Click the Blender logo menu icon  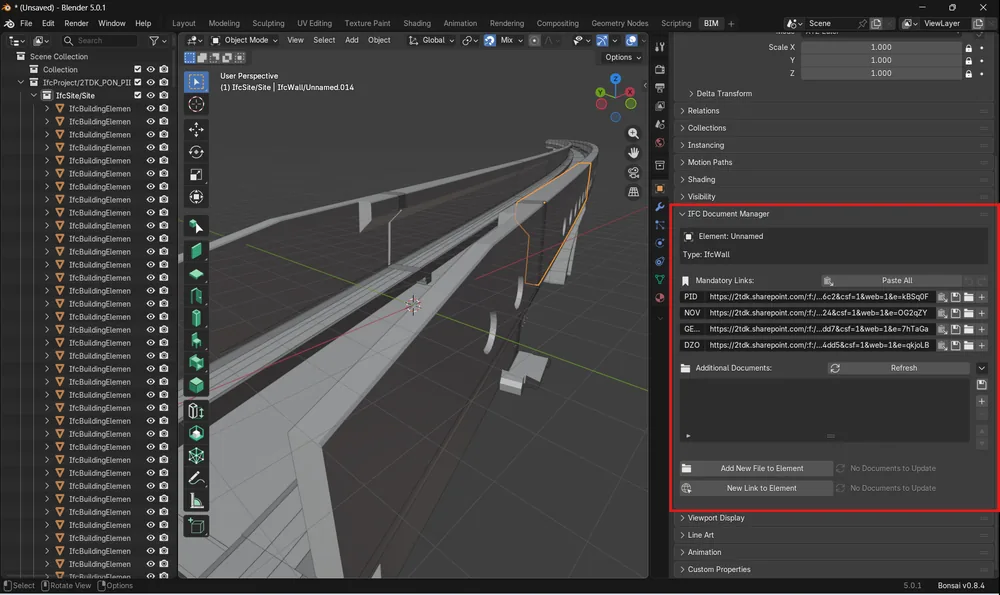(x=9, y=24)
